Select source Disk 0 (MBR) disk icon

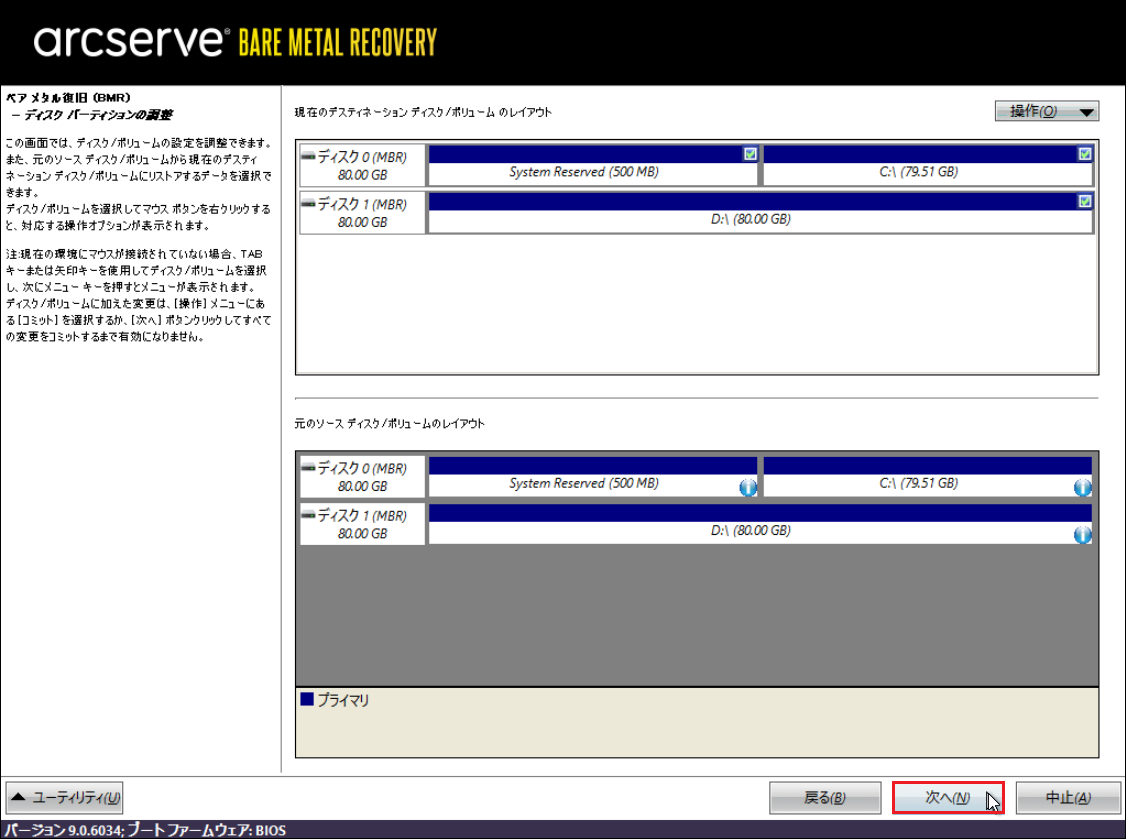(308, 468)
